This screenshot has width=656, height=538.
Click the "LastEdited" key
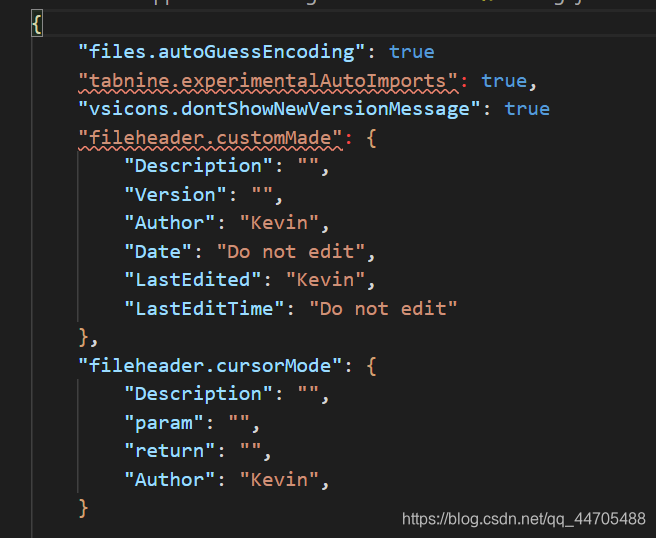point(193,280)
